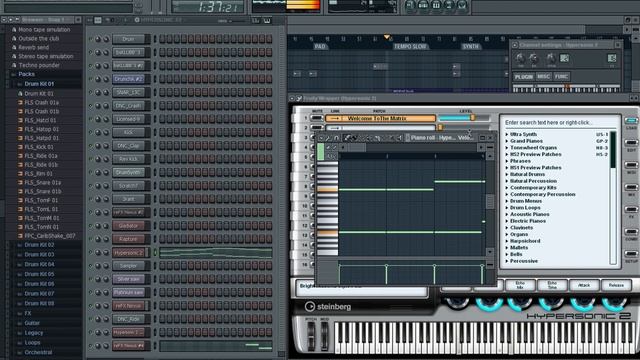Click the rightmost square icon in Channel settings
The width and height of the screenshot is (640, 360).
click(x=611, y=58)
